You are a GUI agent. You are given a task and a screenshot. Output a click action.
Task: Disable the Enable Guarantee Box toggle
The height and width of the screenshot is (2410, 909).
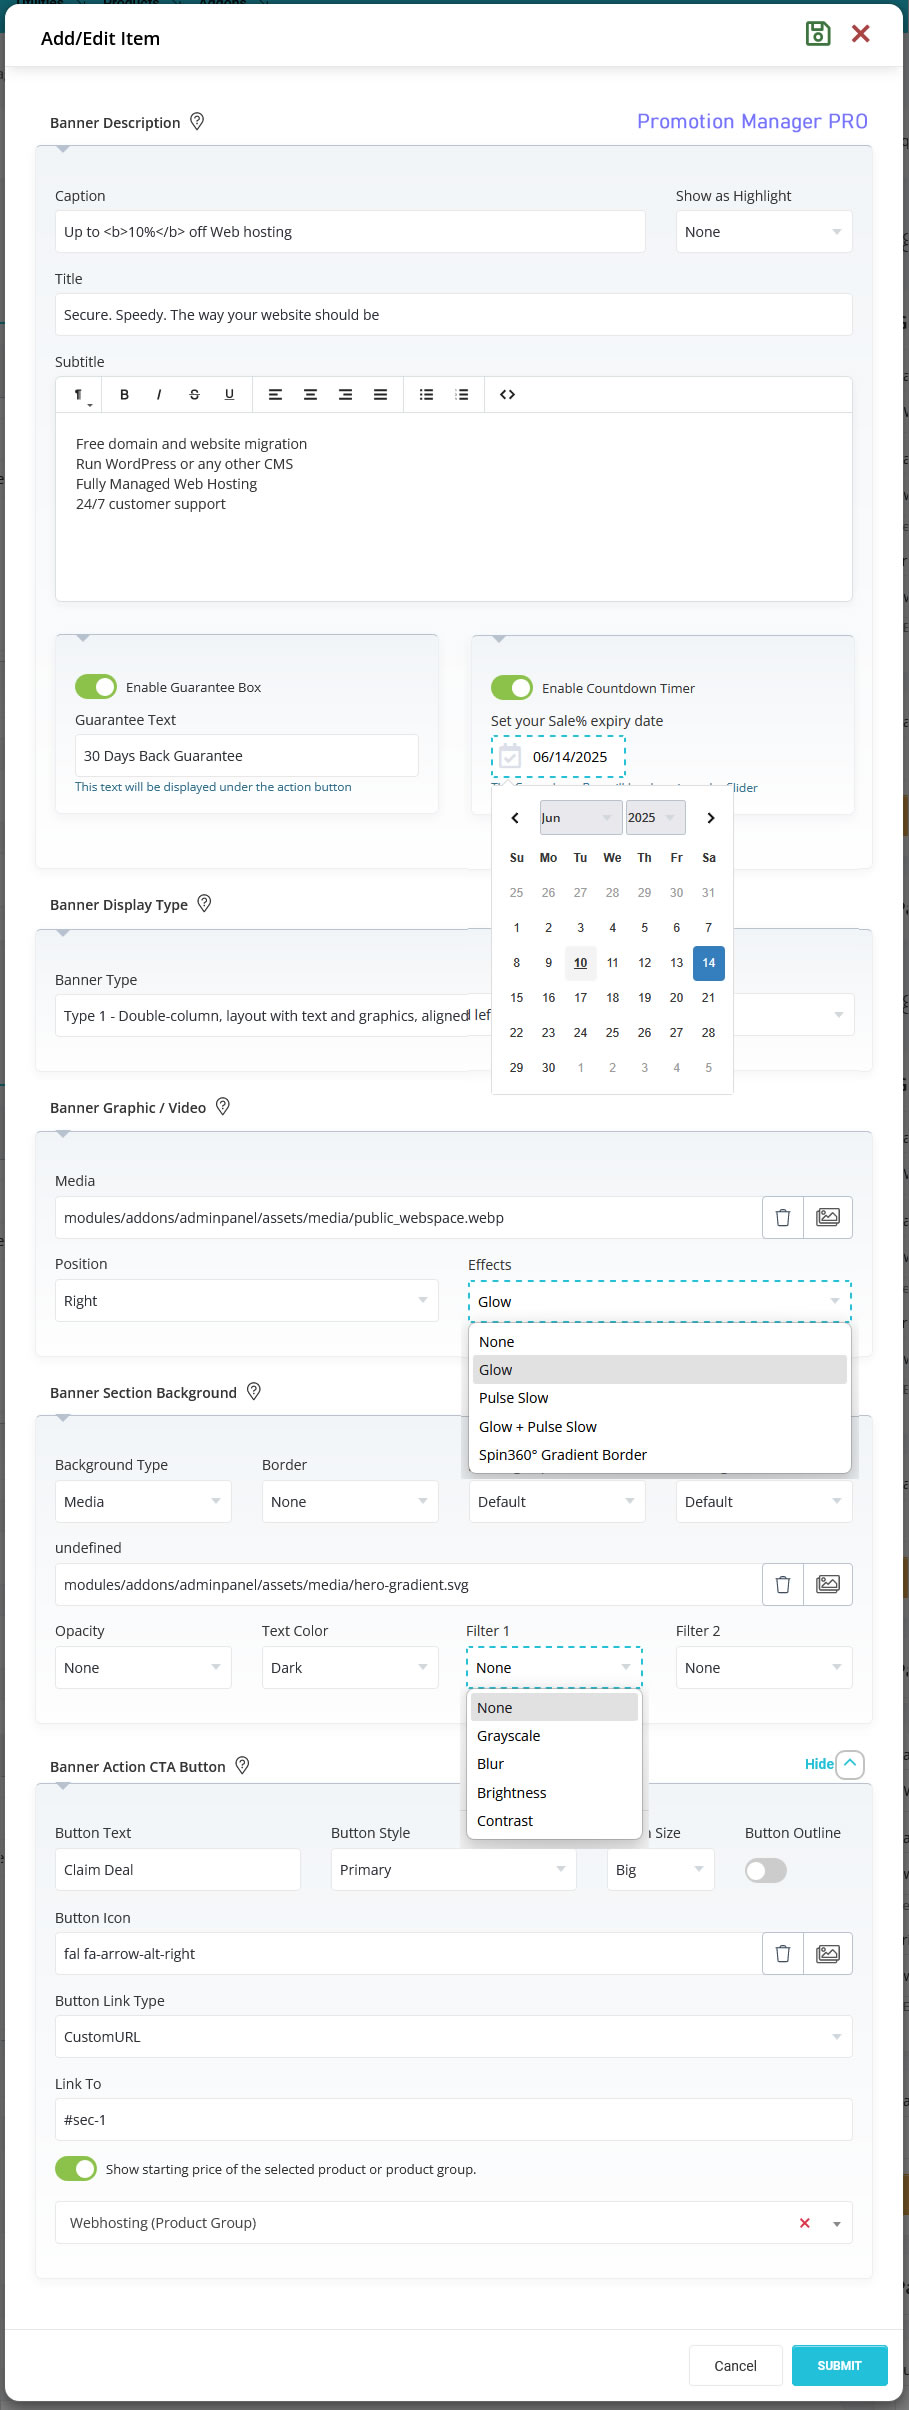(x=96, y=687)
